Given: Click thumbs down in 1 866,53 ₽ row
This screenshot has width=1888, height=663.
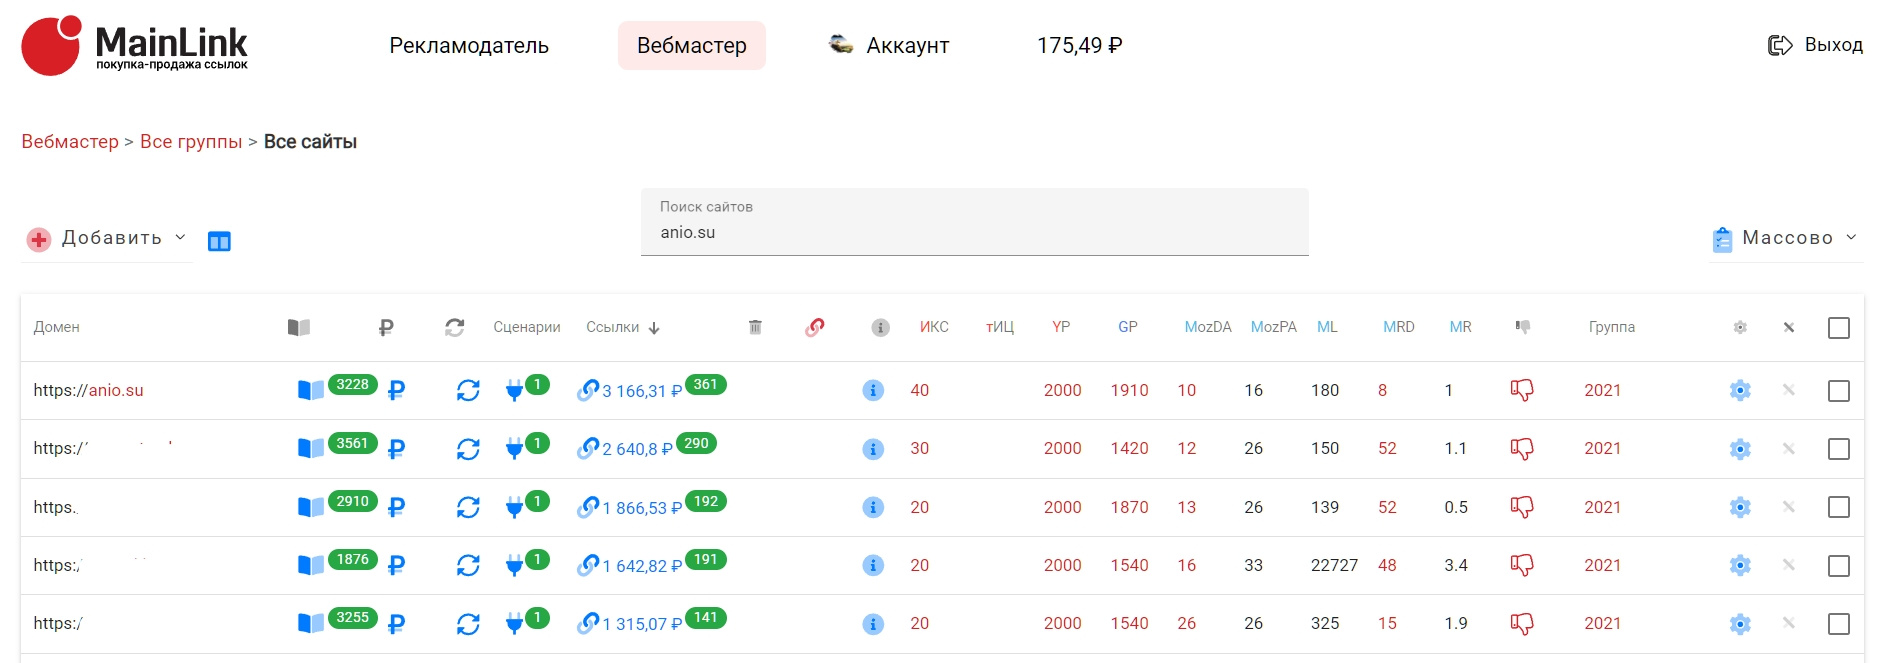Looking at the screenshot, I should click(1522, 507).
